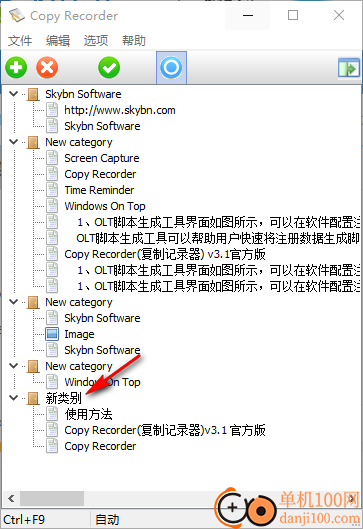The image size is (363, 529).
Task: Click the green plus Add button
Action: pyautogui.click(x=16, y=68)
